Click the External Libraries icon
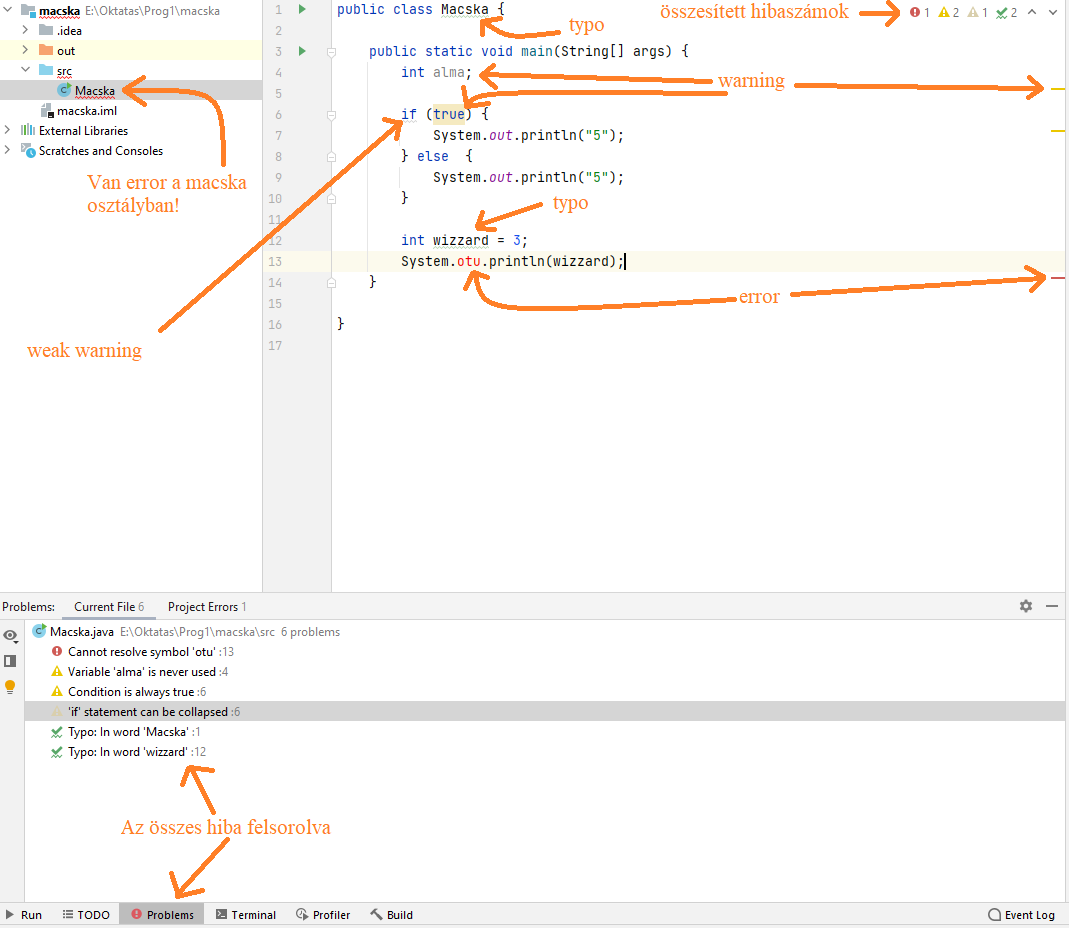The image size is (1069, 928). (28, 130)
